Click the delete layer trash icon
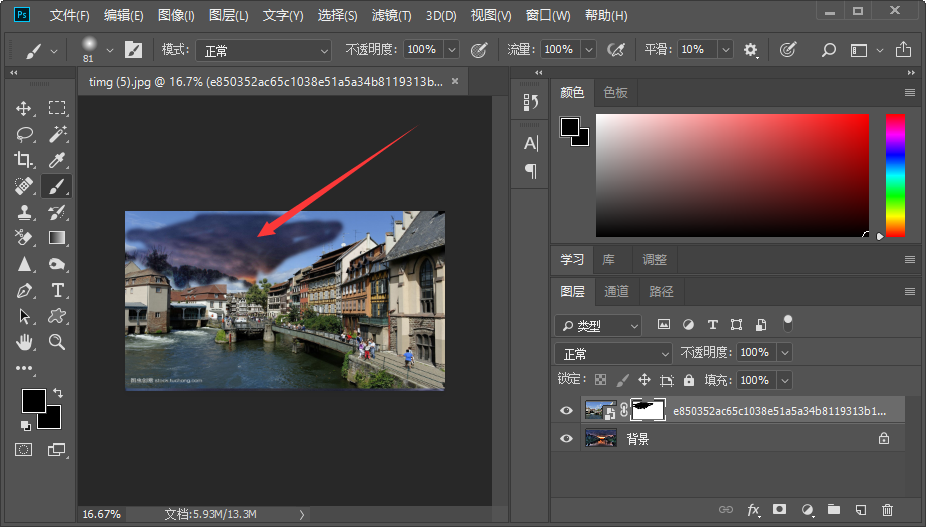This screenshot has height=527, width=926. (x=887, y=510)
